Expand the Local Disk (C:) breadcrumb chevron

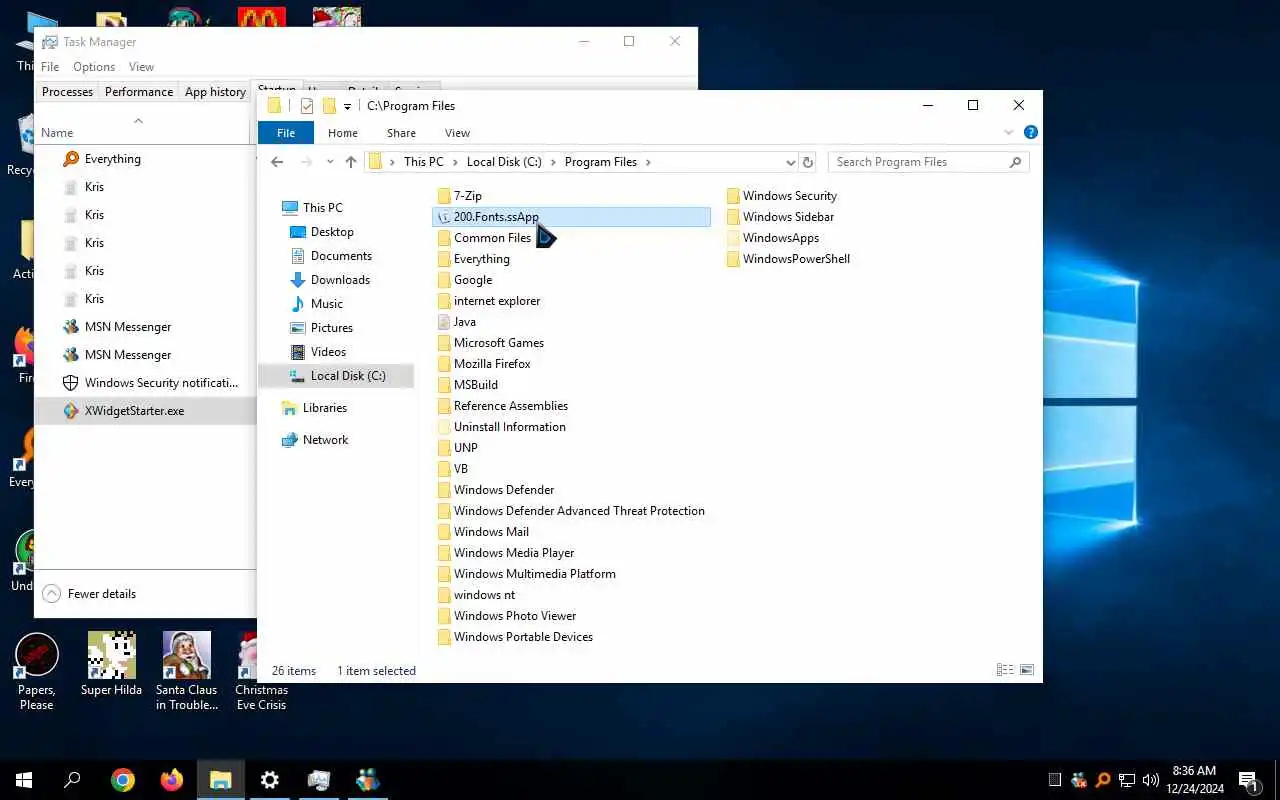point(553,162)
